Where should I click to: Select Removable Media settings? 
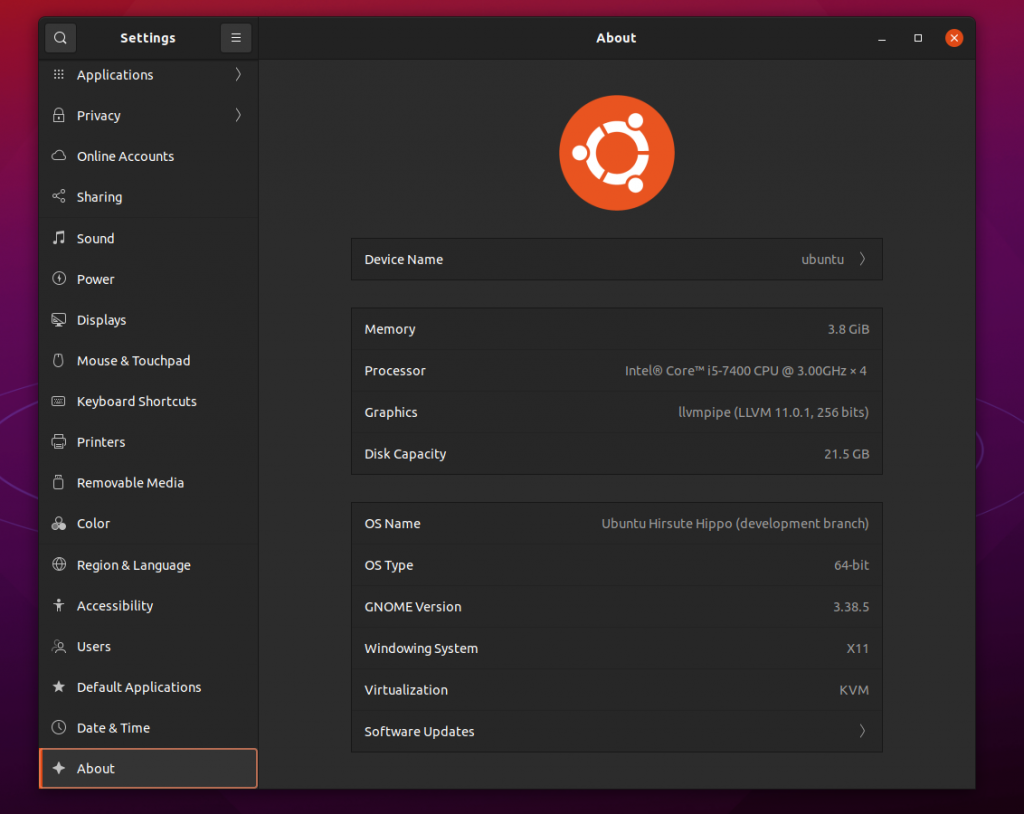(x=130, y=483)
